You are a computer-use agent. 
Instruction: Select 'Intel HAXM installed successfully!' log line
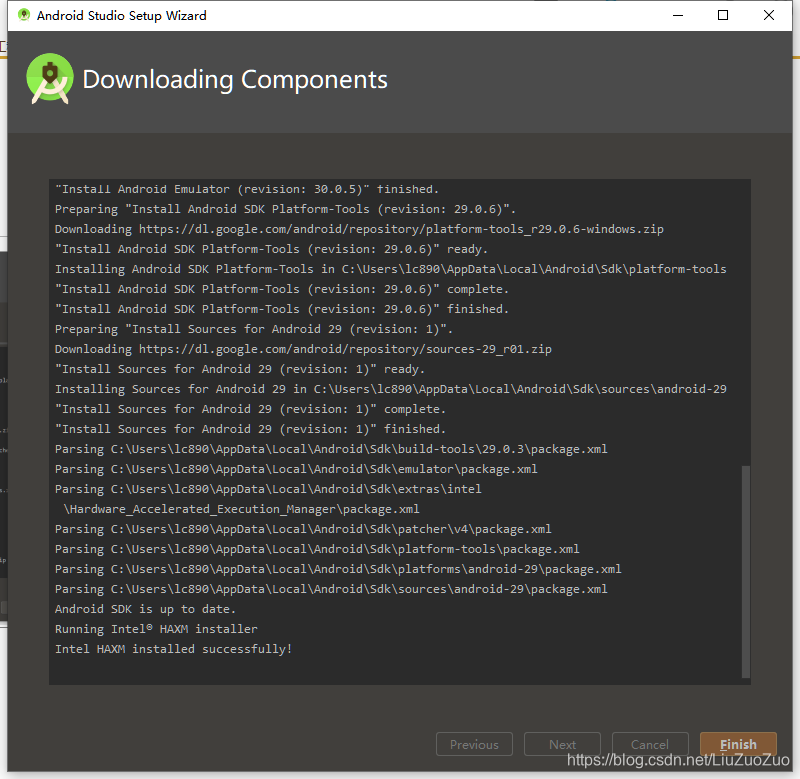click(x=173, y=649)
